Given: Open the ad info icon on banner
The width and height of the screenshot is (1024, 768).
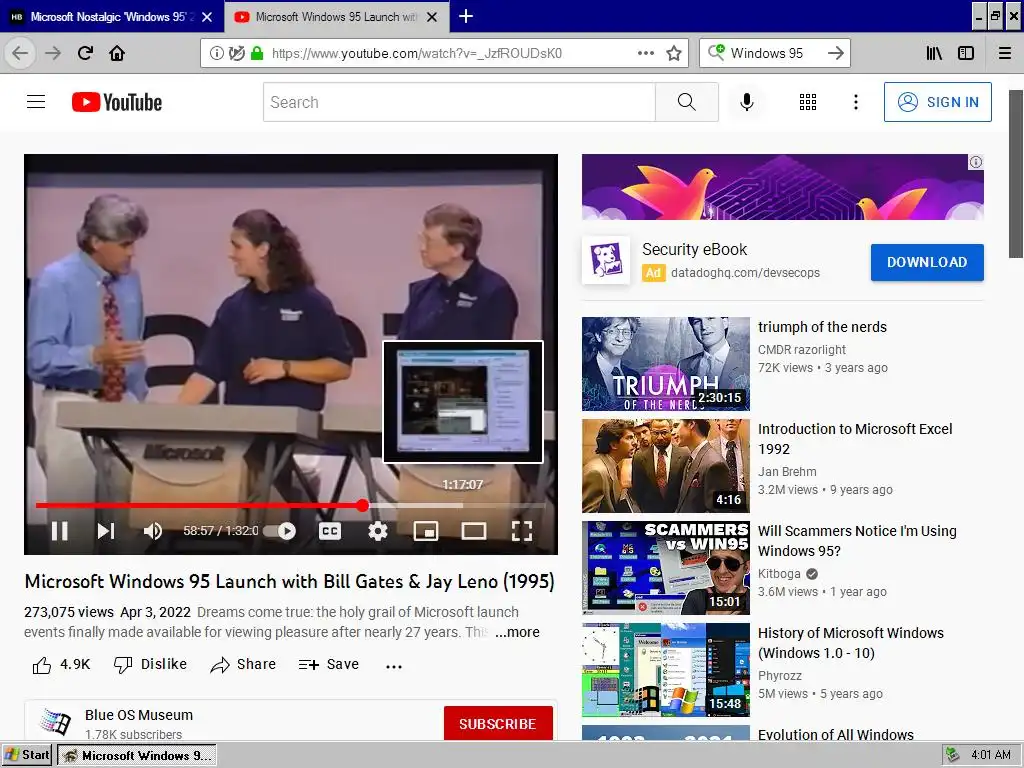Looking at the screenshot, I should tap(976, 162).
